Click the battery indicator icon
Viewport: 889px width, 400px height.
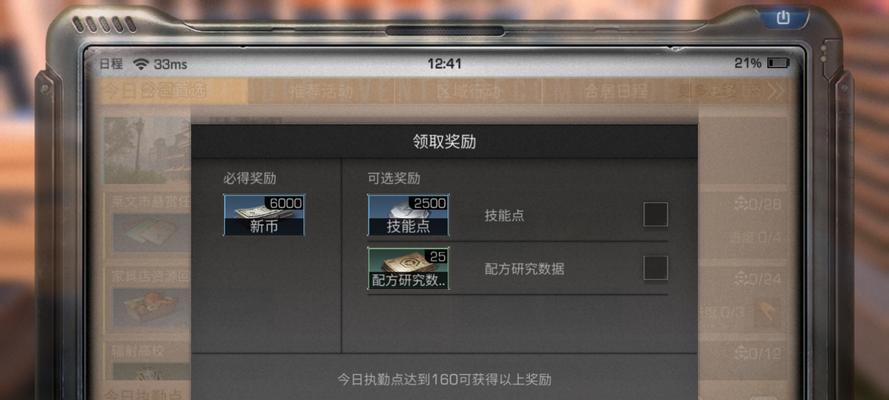(778, 63)
